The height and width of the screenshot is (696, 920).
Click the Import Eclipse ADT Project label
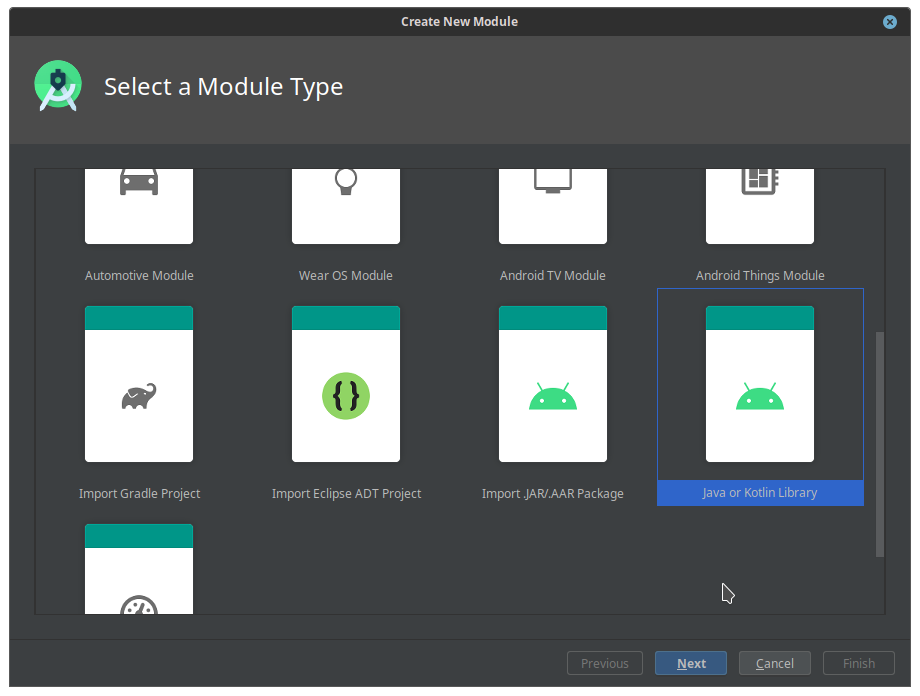pos(346,493)
